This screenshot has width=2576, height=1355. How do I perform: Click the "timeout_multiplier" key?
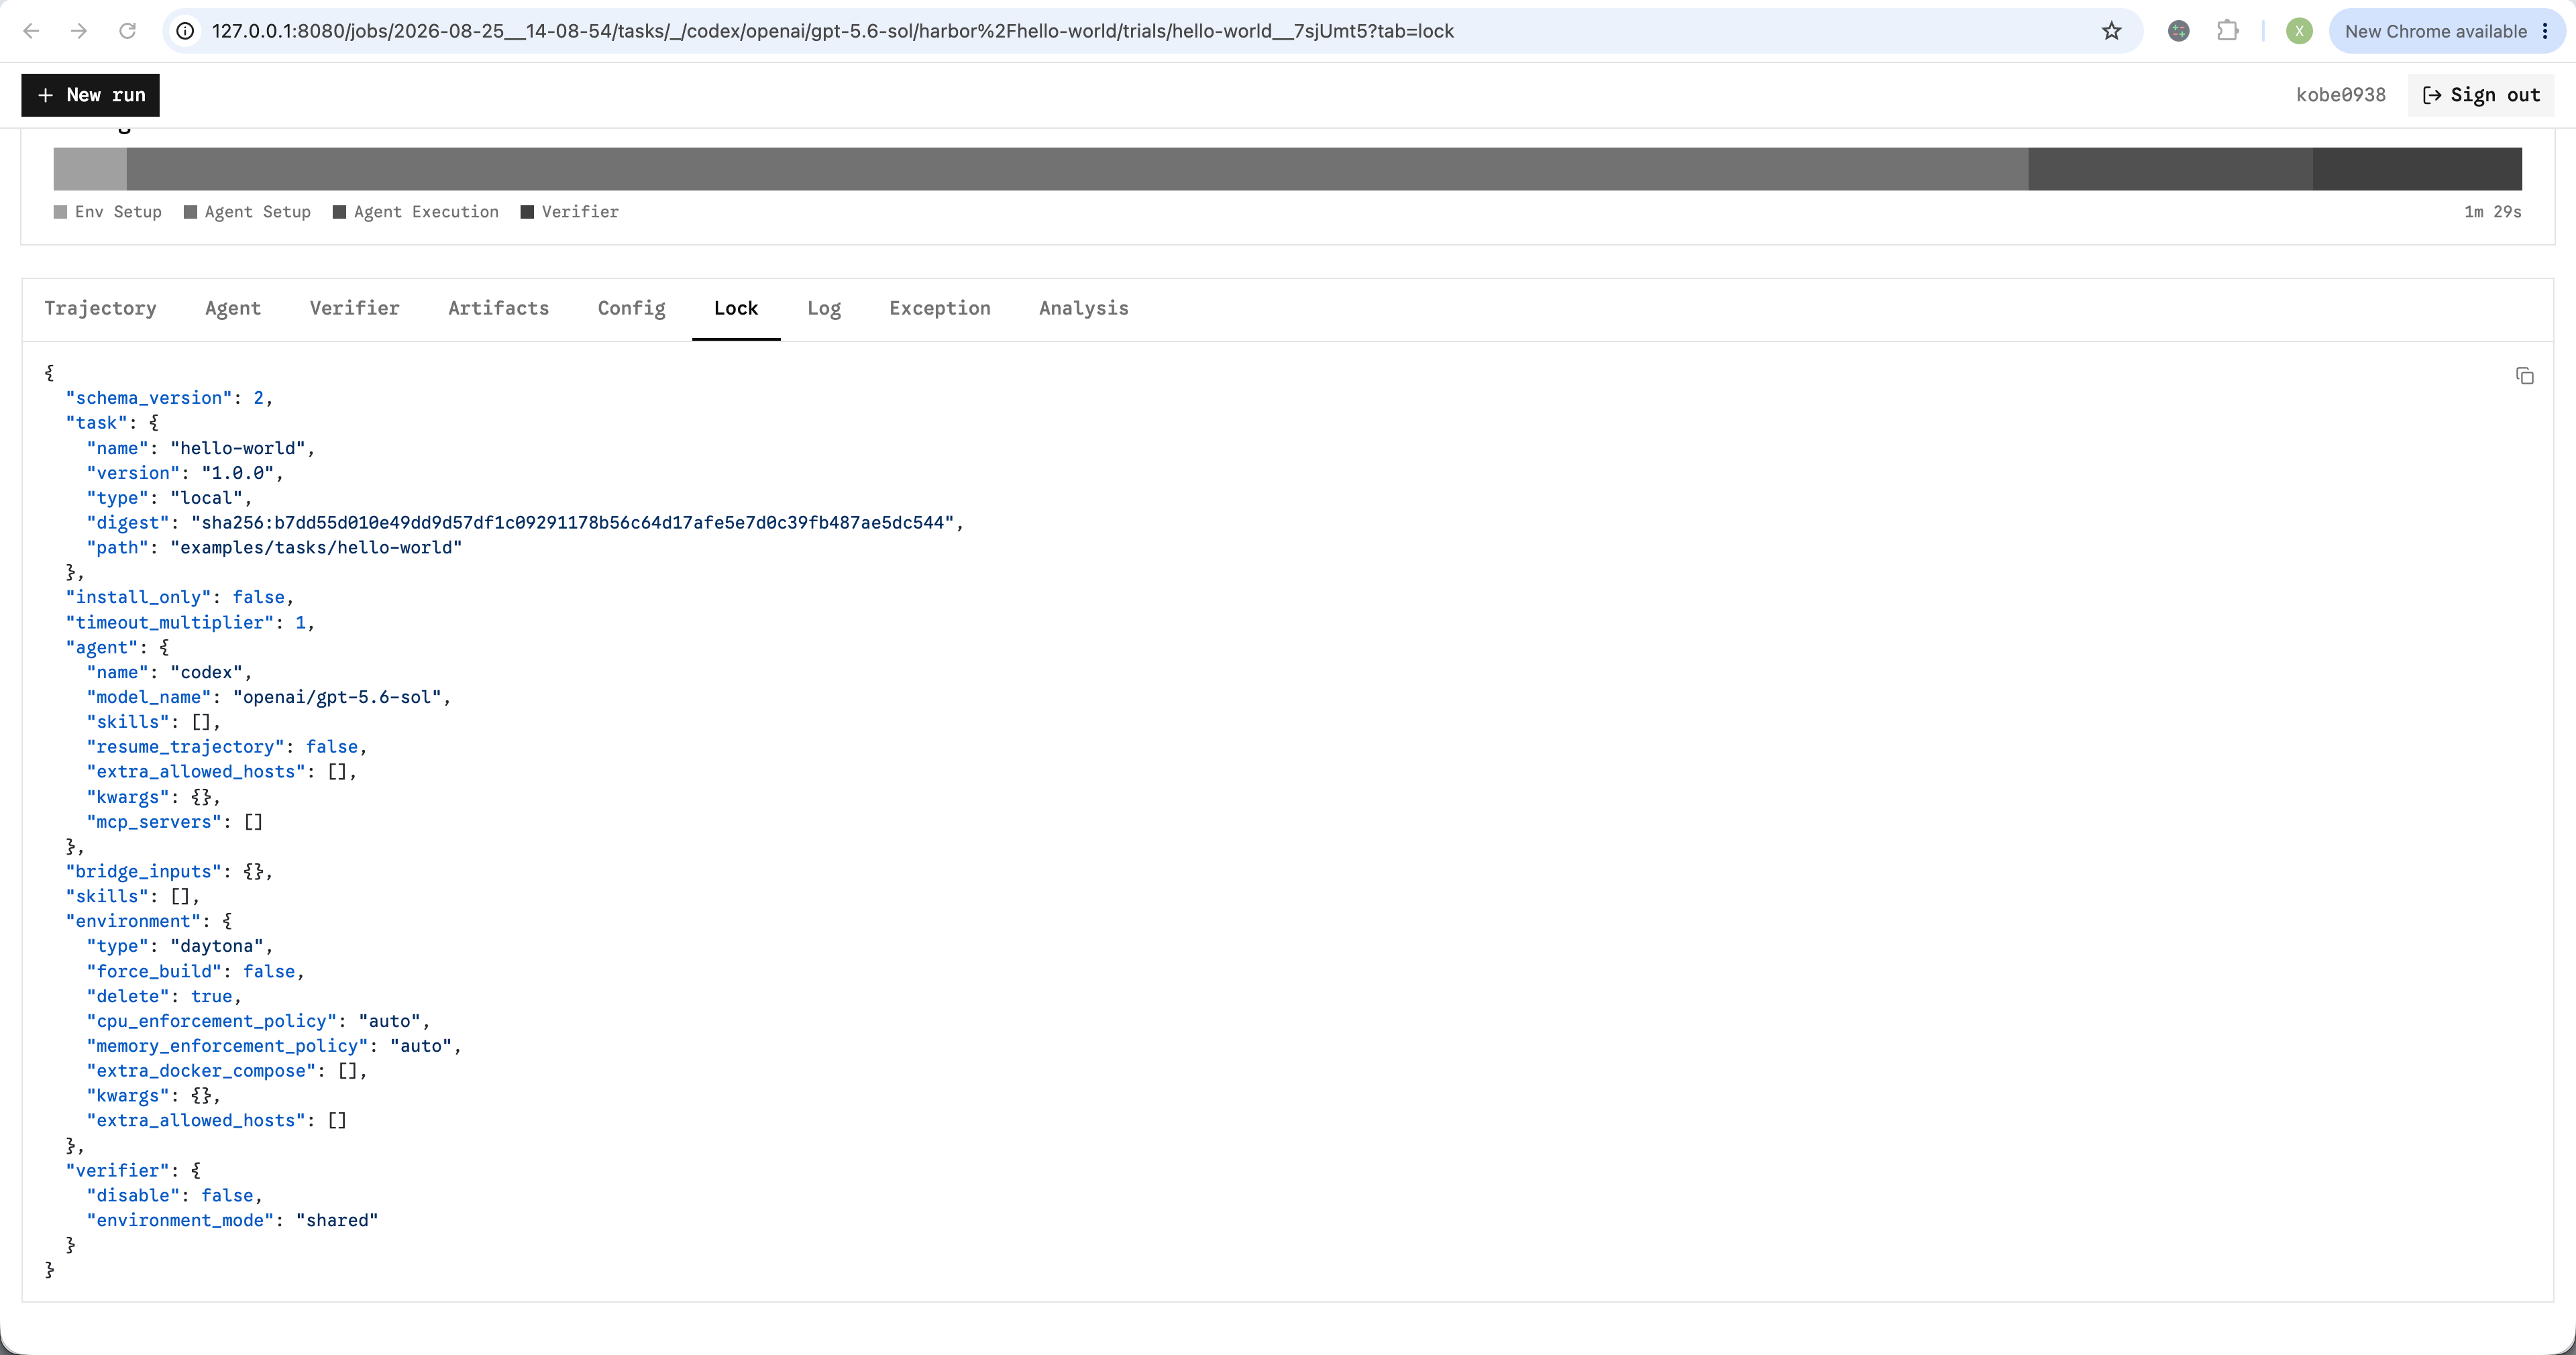(170, 622)
